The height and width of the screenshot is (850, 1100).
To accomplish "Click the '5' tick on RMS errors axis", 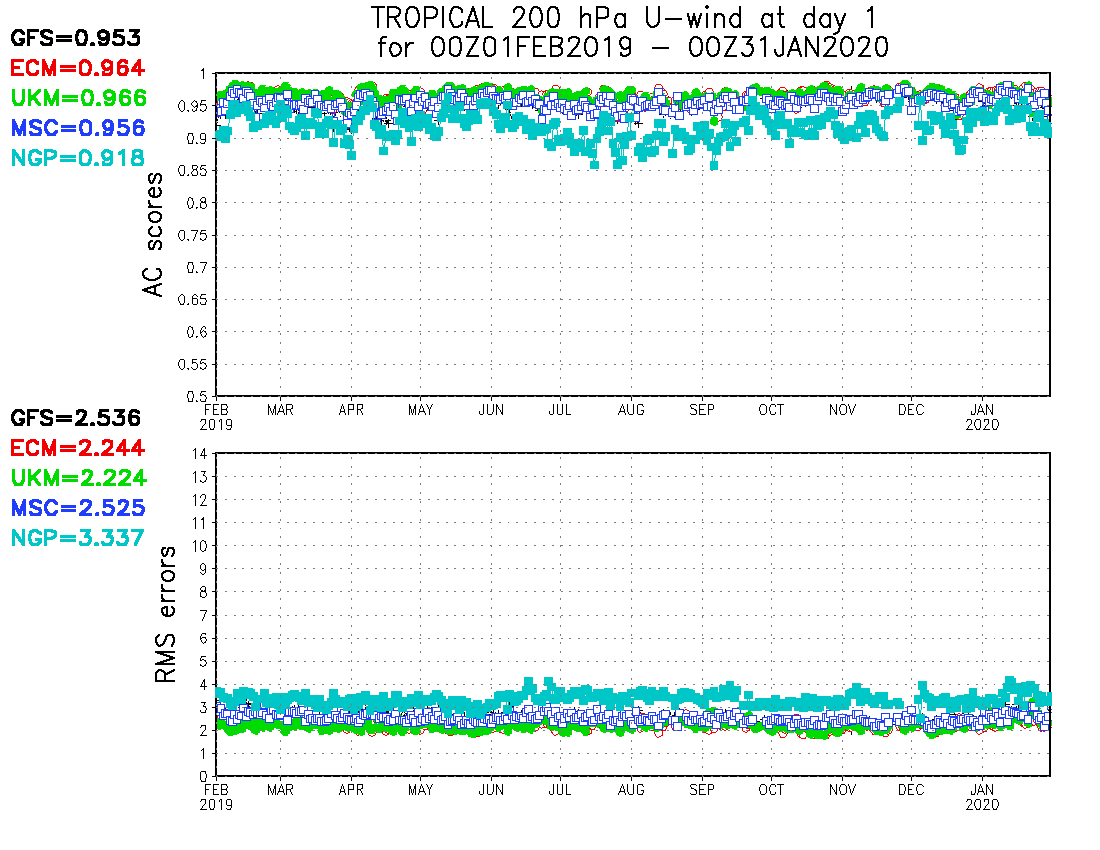I will (x=203, y=661).
